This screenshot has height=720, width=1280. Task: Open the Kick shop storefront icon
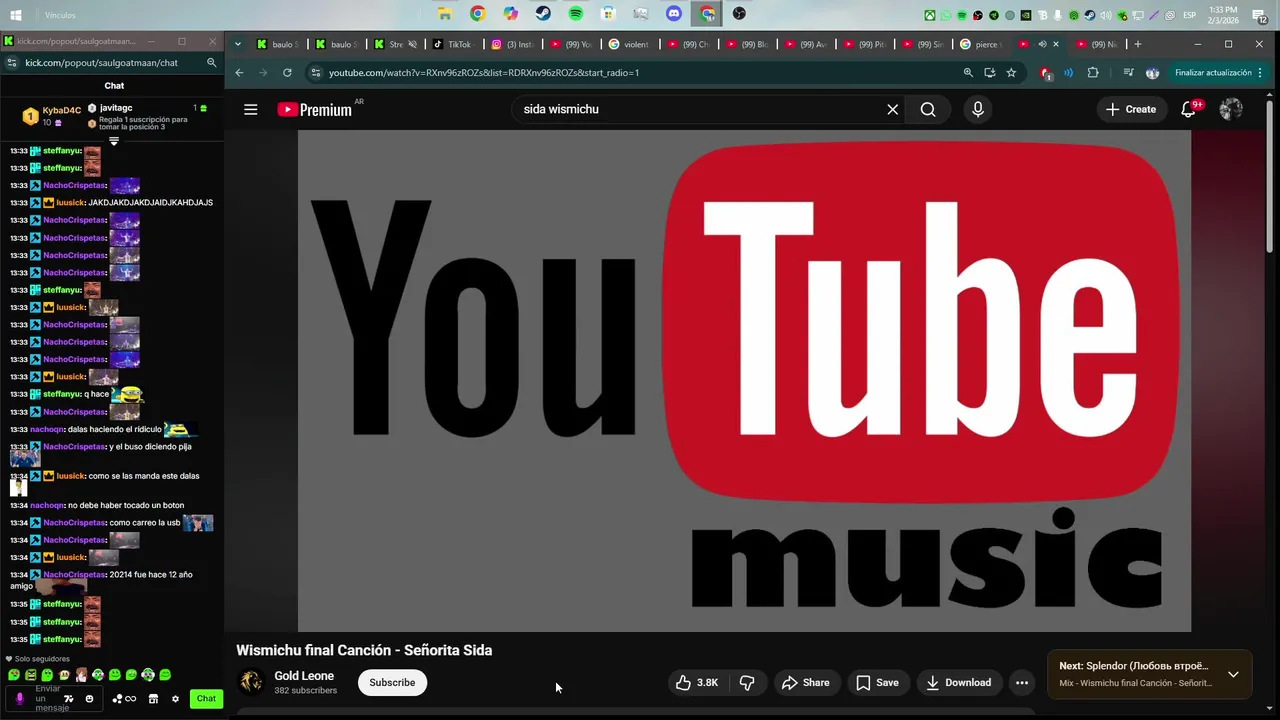click(153, 699)
